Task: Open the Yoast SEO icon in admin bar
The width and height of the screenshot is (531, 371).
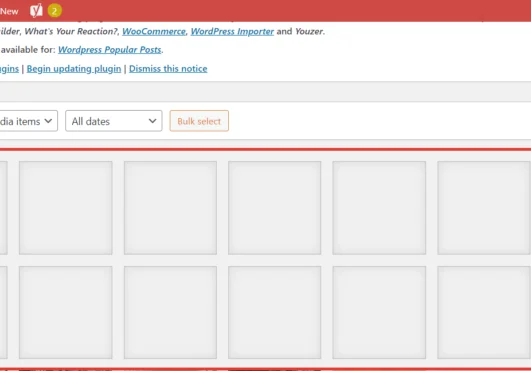Action: (36, 10)
